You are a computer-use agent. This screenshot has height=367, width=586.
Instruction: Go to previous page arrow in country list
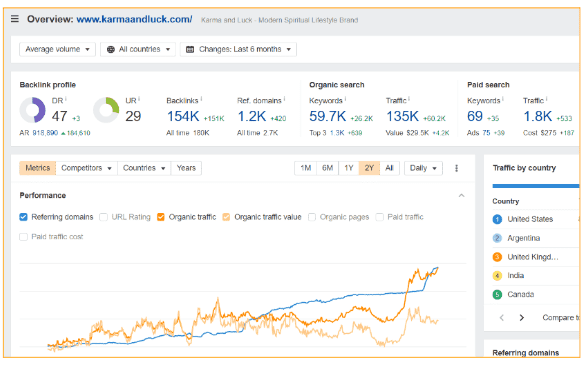(x=502, y=318)
